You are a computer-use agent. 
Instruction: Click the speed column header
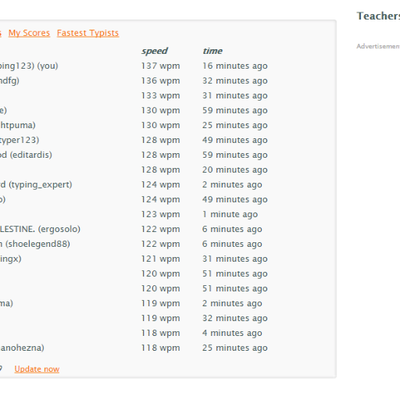click(x=154, y=51)
